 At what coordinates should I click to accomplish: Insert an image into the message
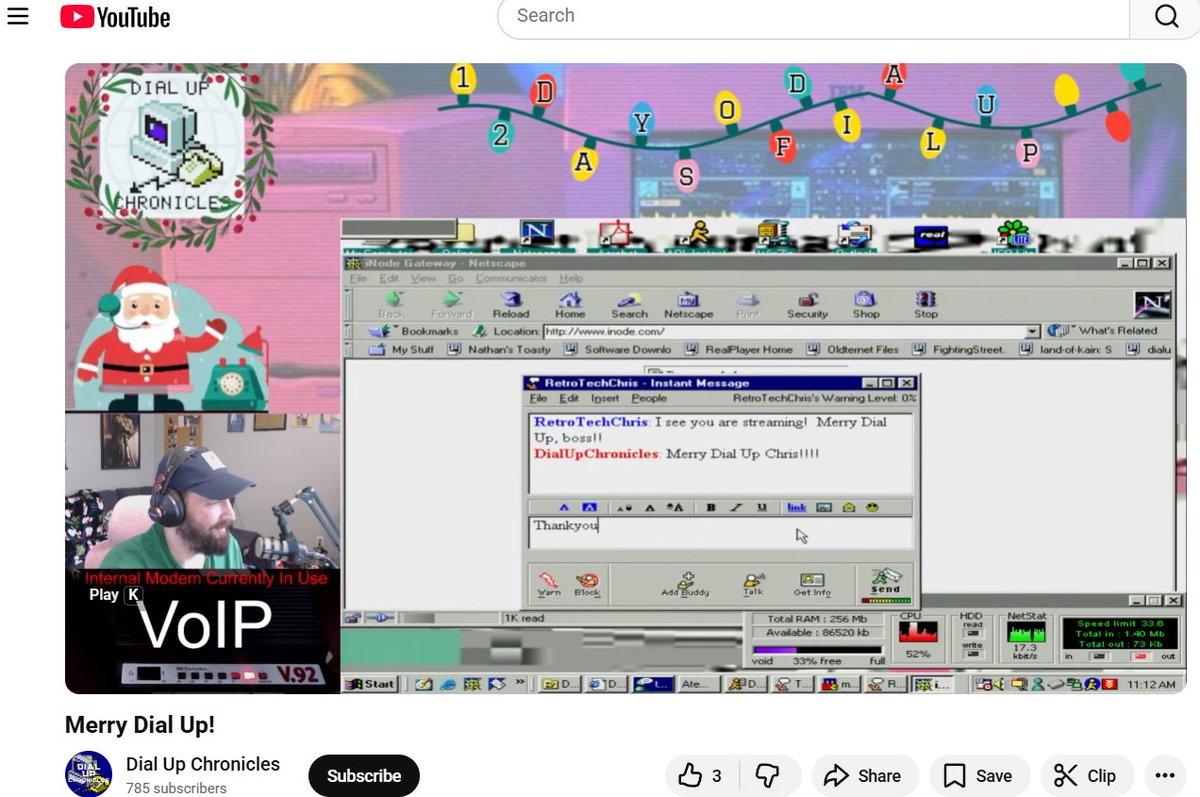pos(824,508)
